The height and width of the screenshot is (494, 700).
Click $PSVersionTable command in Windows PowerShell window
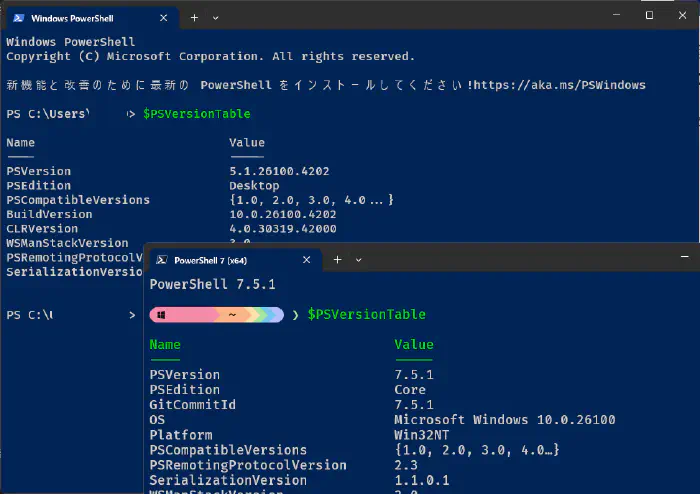[x=197, y=114]
